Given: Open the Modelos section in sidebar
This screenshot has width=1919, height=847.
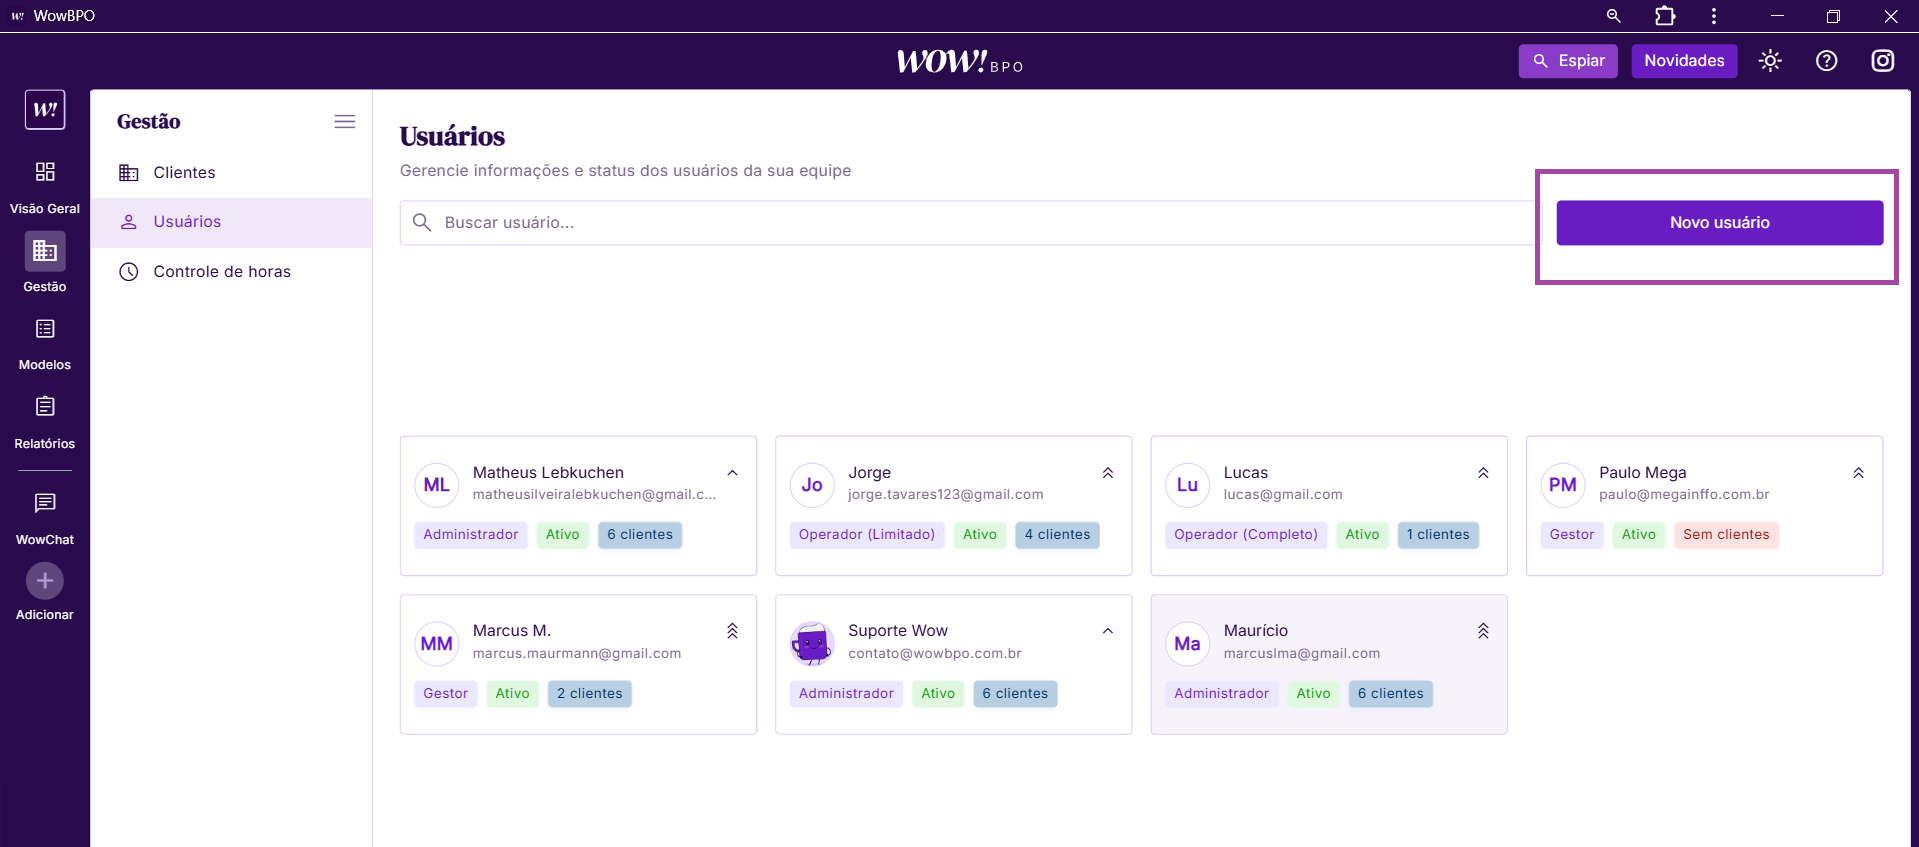Looking at the screenshot, I should tap(45, 329).
